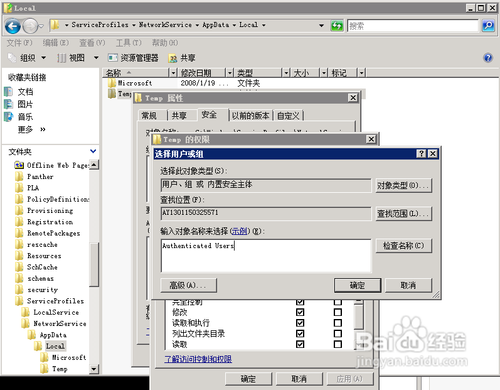500x390 pixels.
Task: Click the green refresh icon by address bar
Action: tap(337, 26)
